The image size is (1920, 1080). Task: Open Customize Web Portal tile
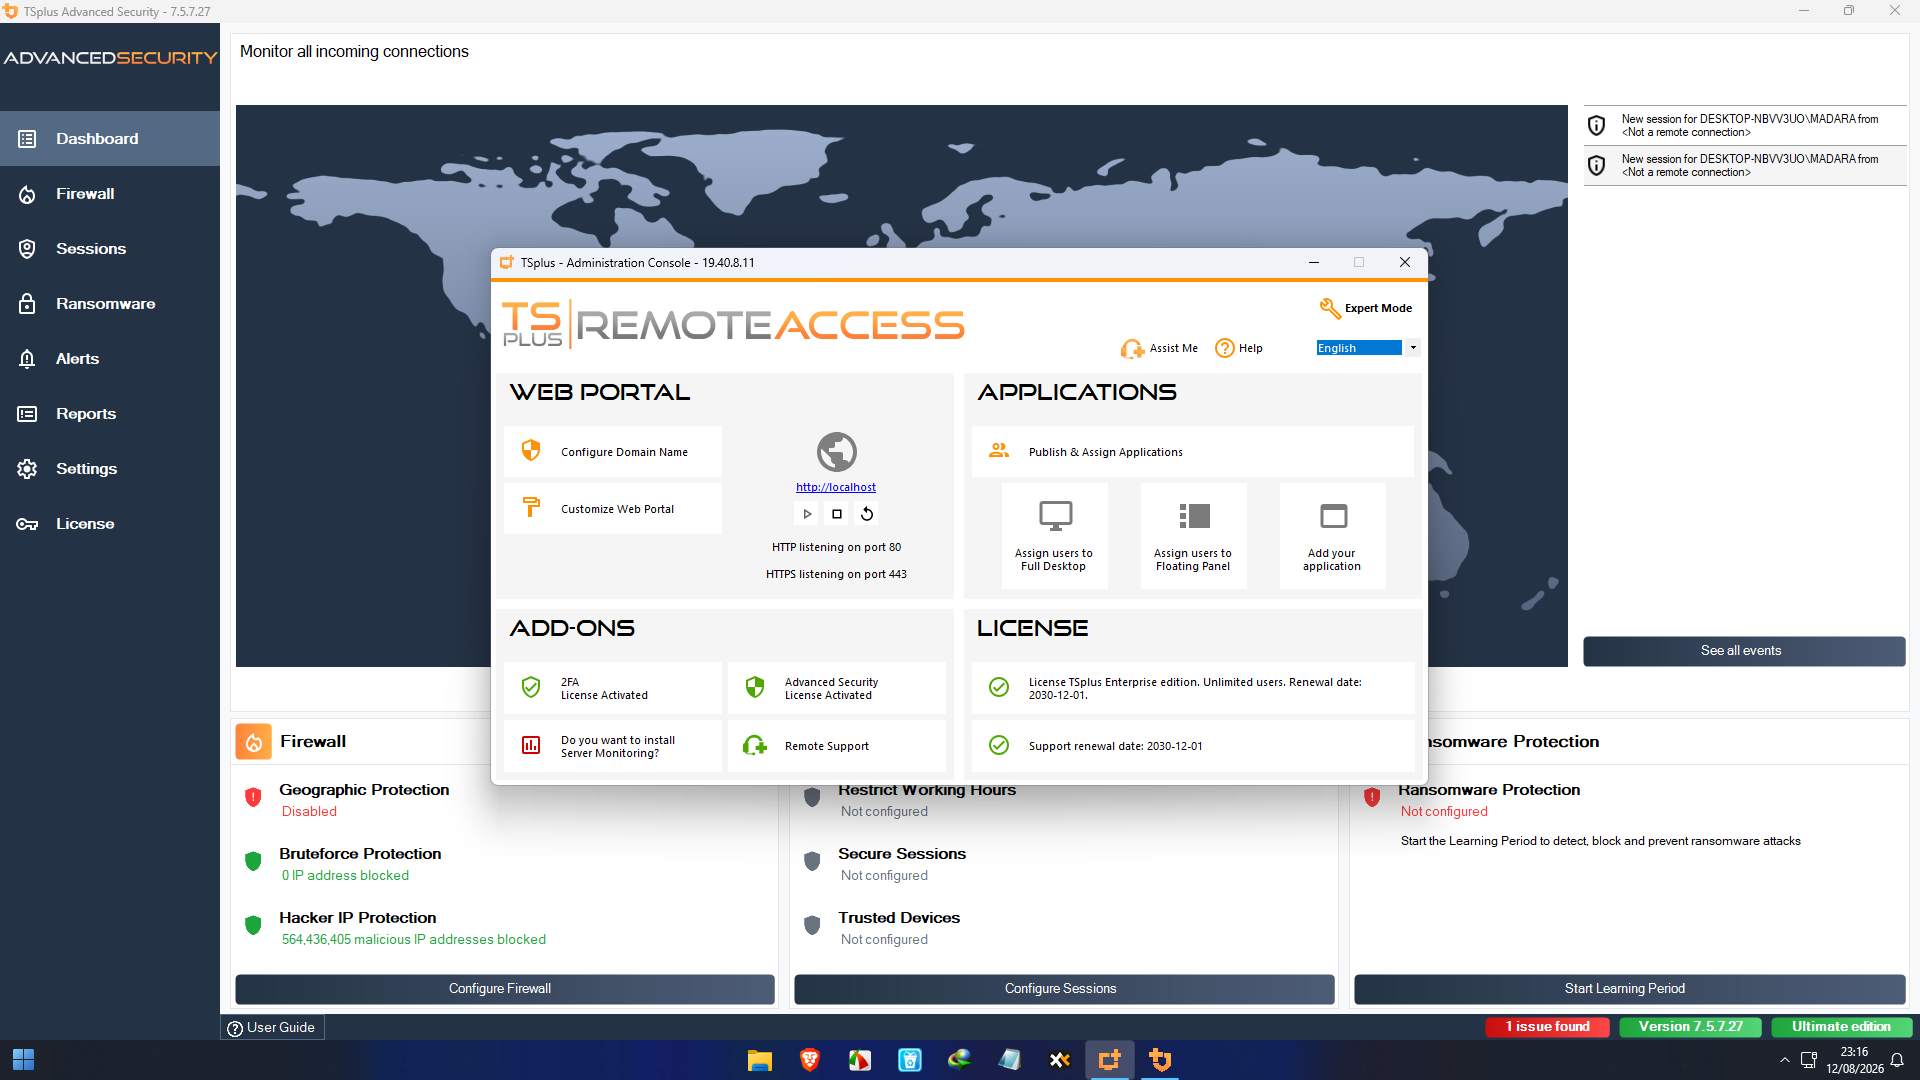[613, 509]
